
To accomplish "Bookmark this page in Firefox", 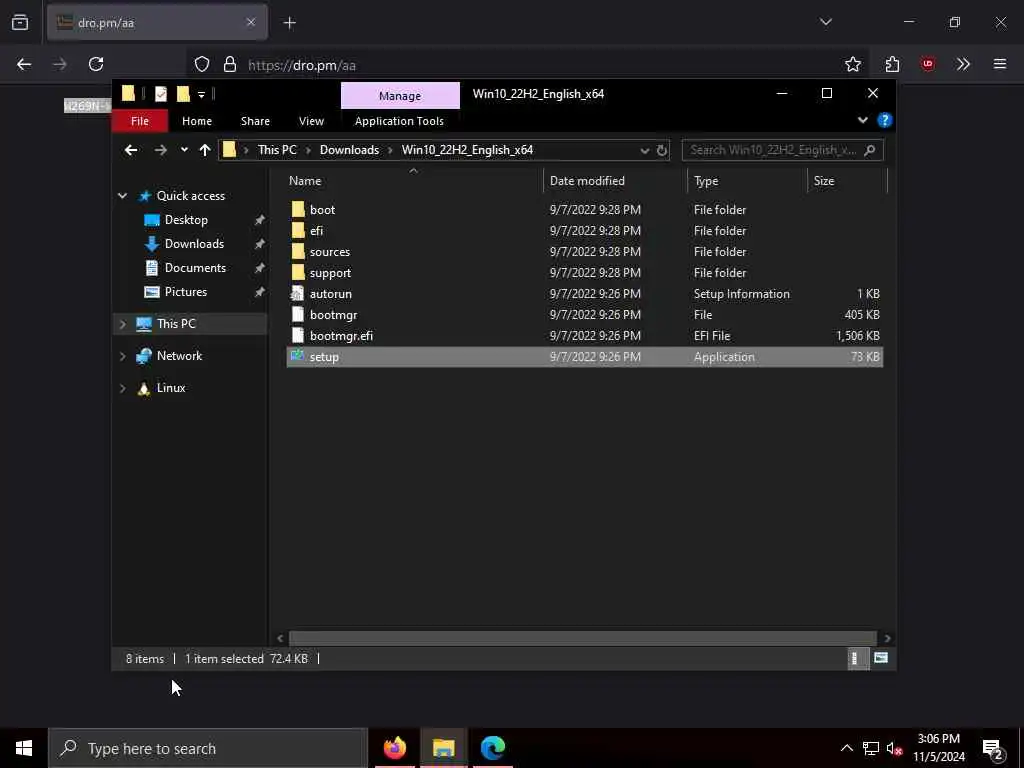I will click(x=852, y=64).
